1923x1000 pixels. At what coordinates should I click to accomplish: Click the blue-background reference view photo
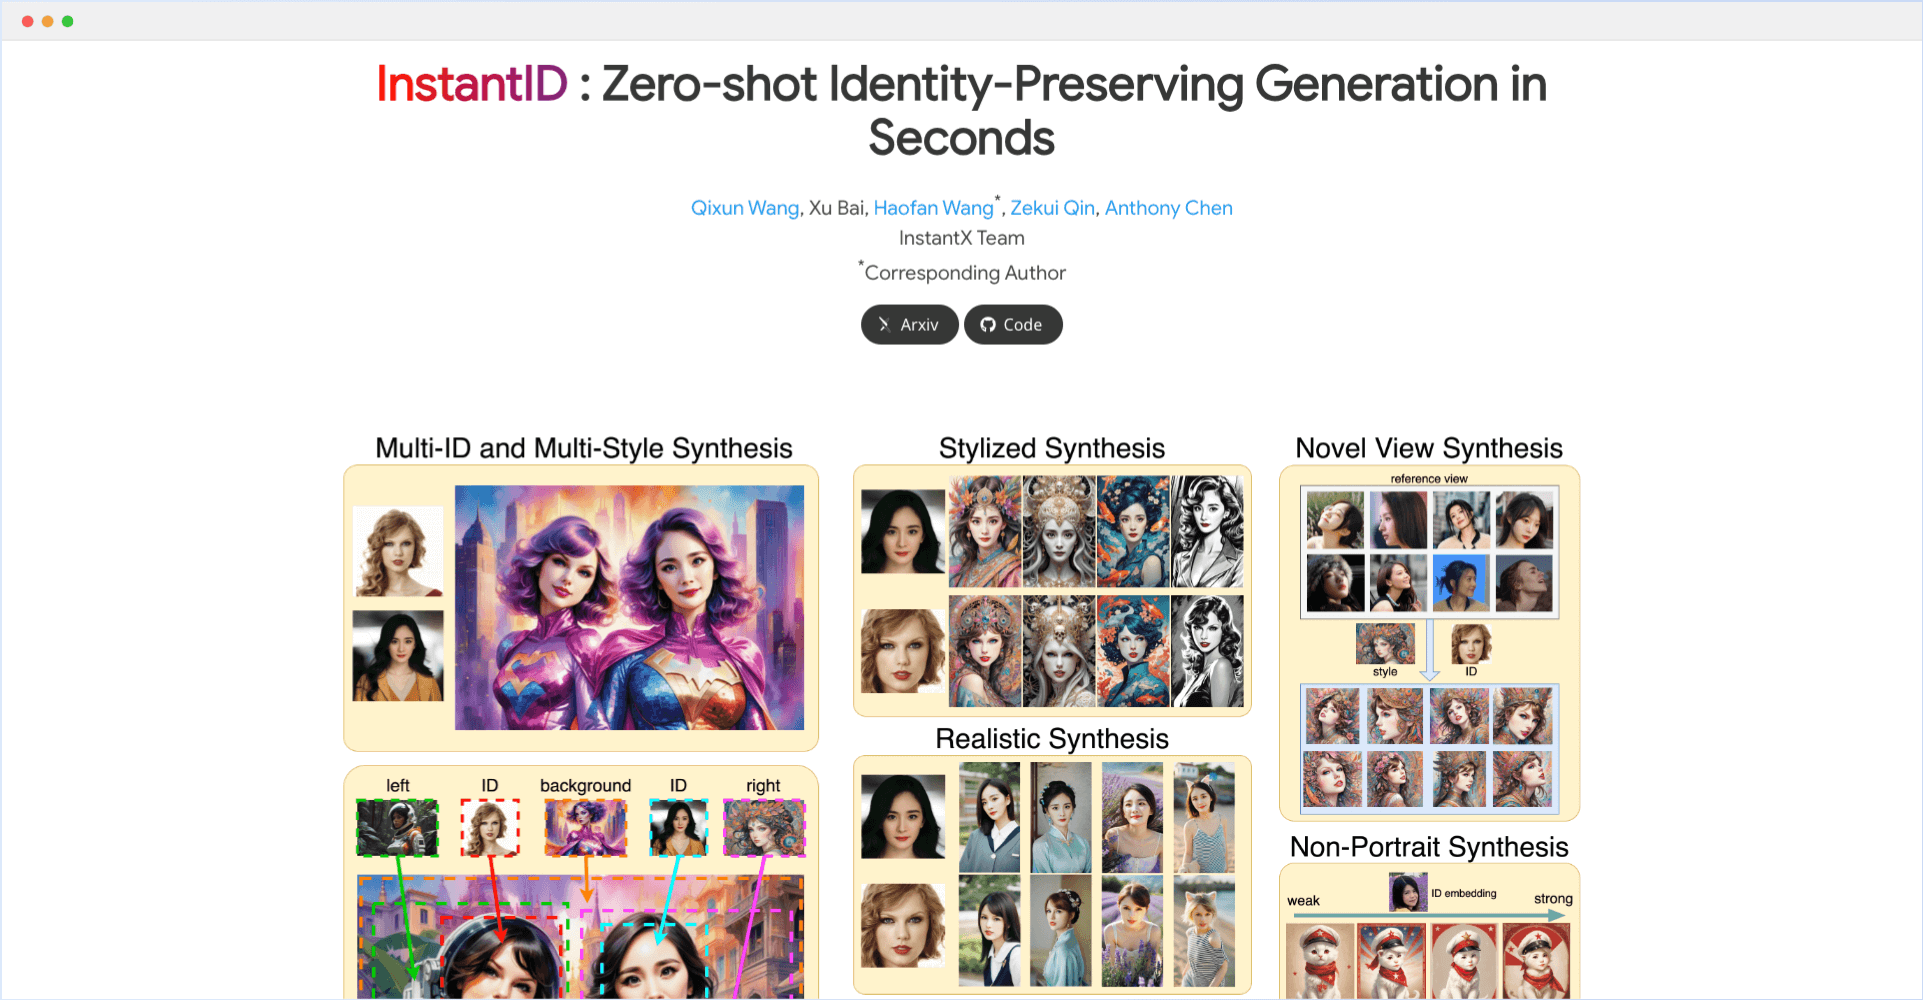point(1461,582)
